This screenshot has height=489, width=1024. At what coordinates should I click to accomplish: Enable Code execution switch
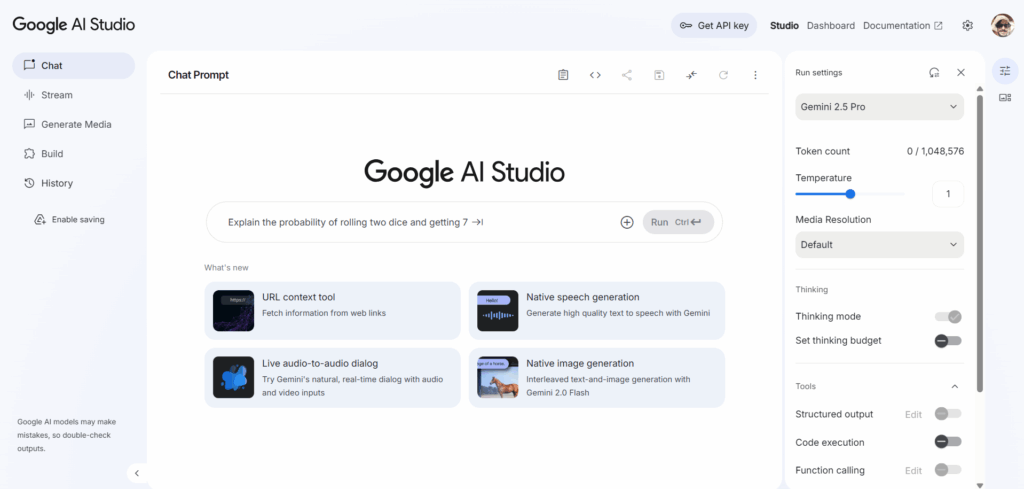(948, 442)
